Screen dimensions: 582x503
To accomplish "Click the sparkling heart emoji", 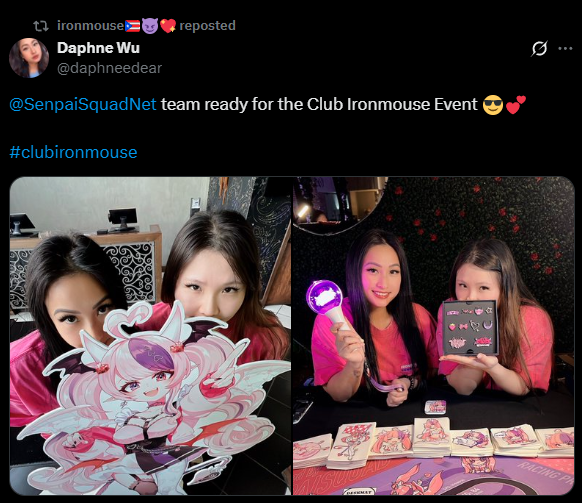I will coord(168,26).
